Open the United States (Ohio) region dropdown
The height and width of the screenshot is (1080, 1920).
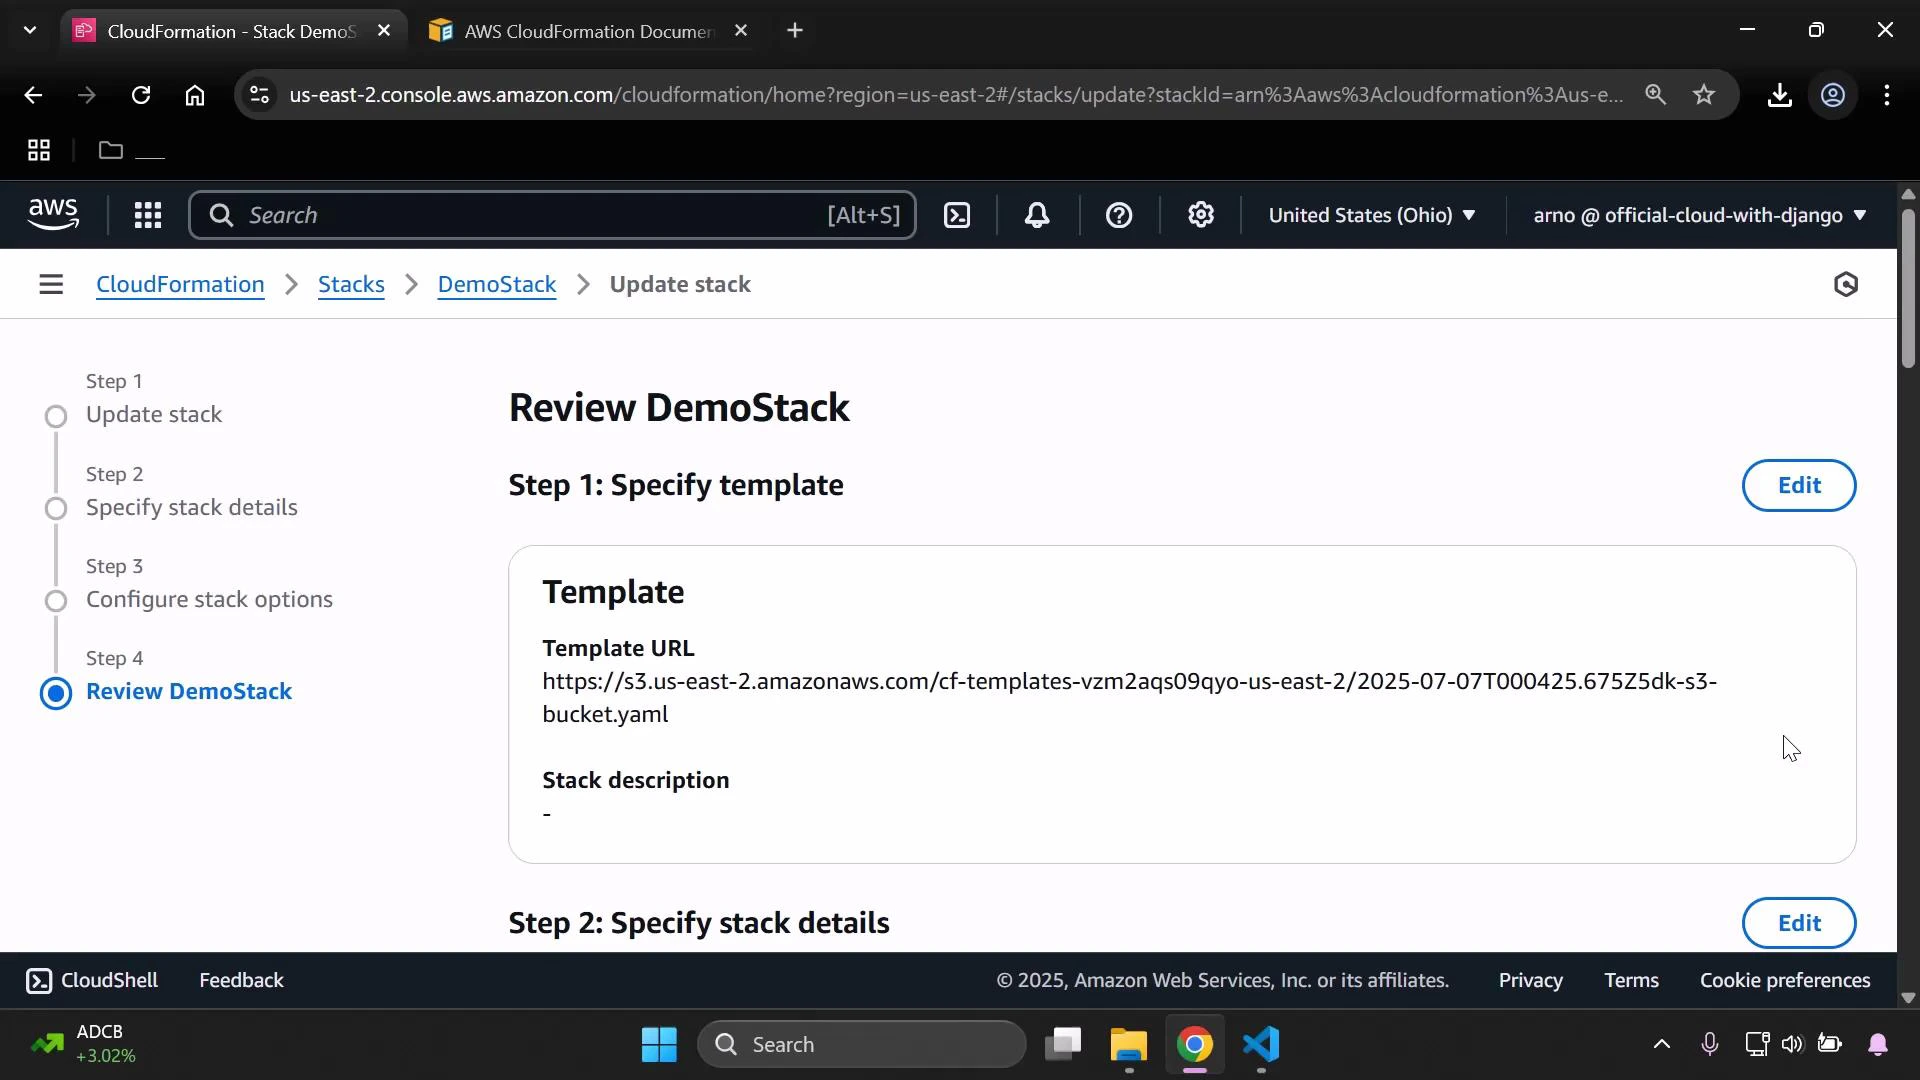pyautogui.click(x=1372, y=215)
